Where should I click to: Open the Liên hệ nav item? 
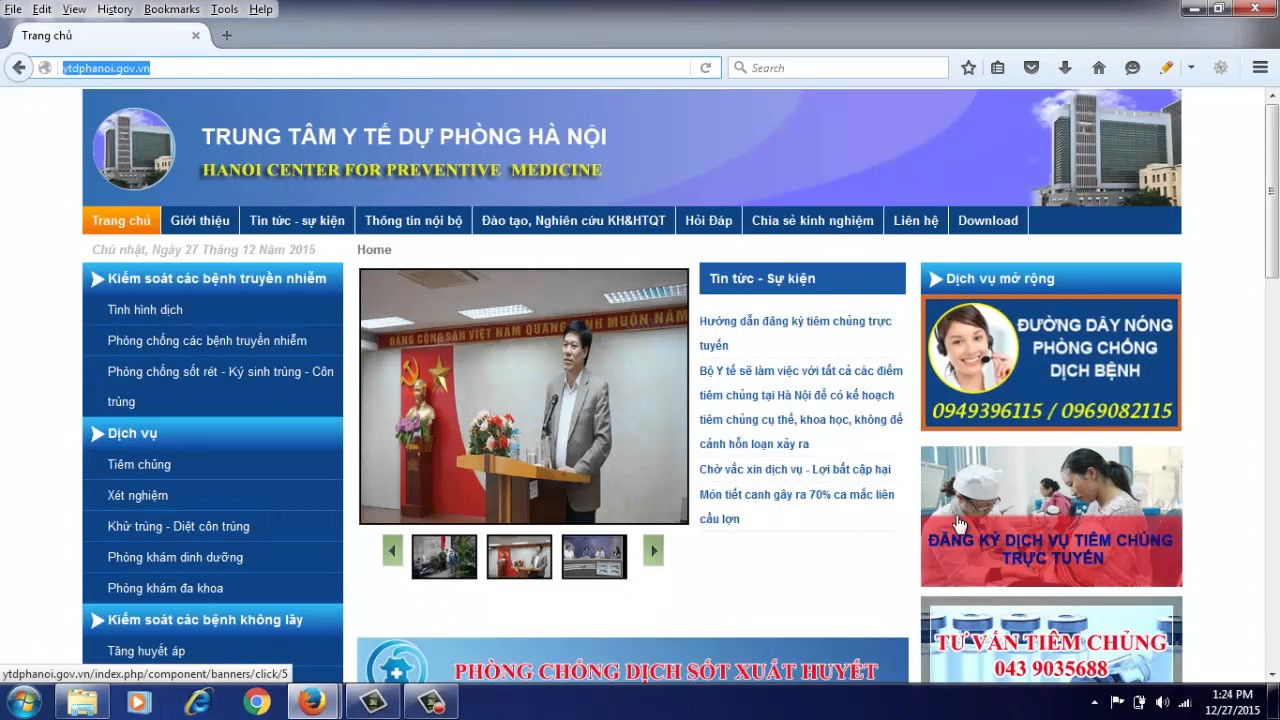[x=916, y=221]
